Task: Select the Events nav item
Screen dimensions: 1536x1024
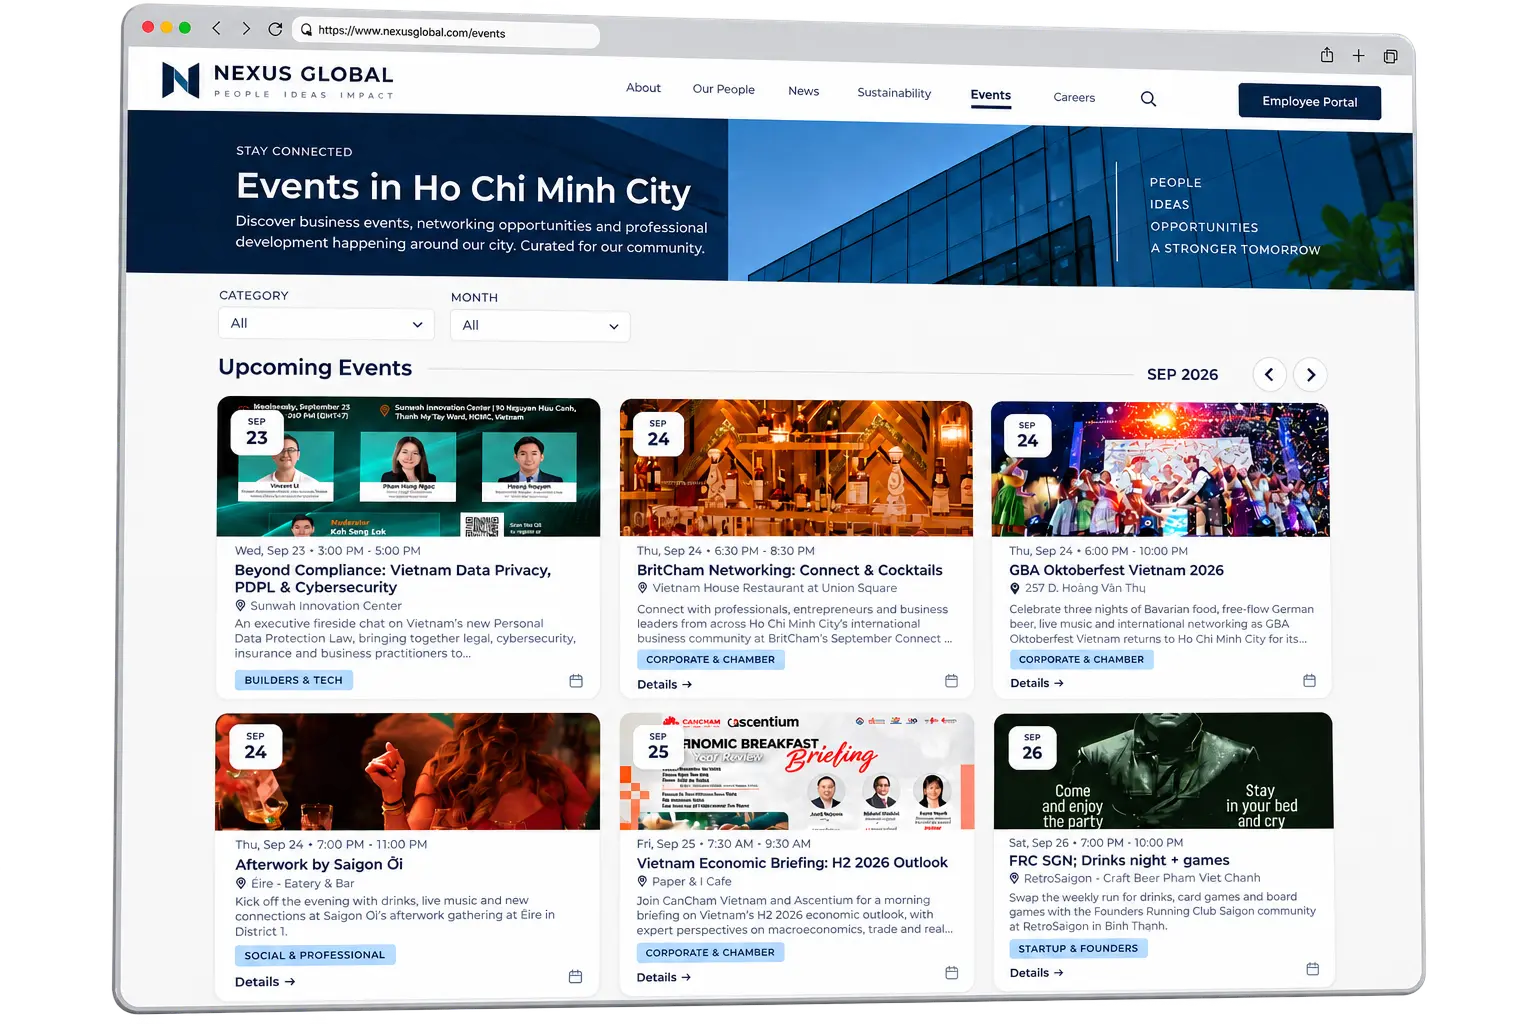Action: 990,95
